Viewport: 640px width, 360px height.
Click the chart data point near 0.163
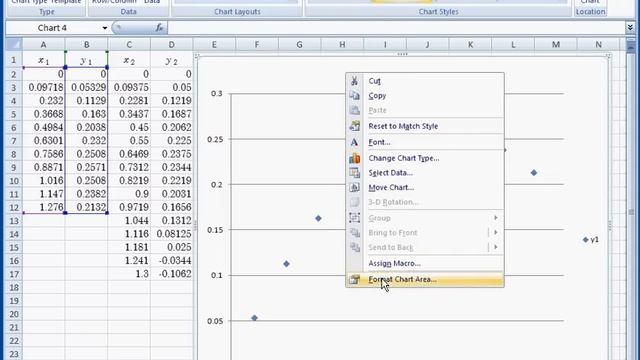coord(318,218)
